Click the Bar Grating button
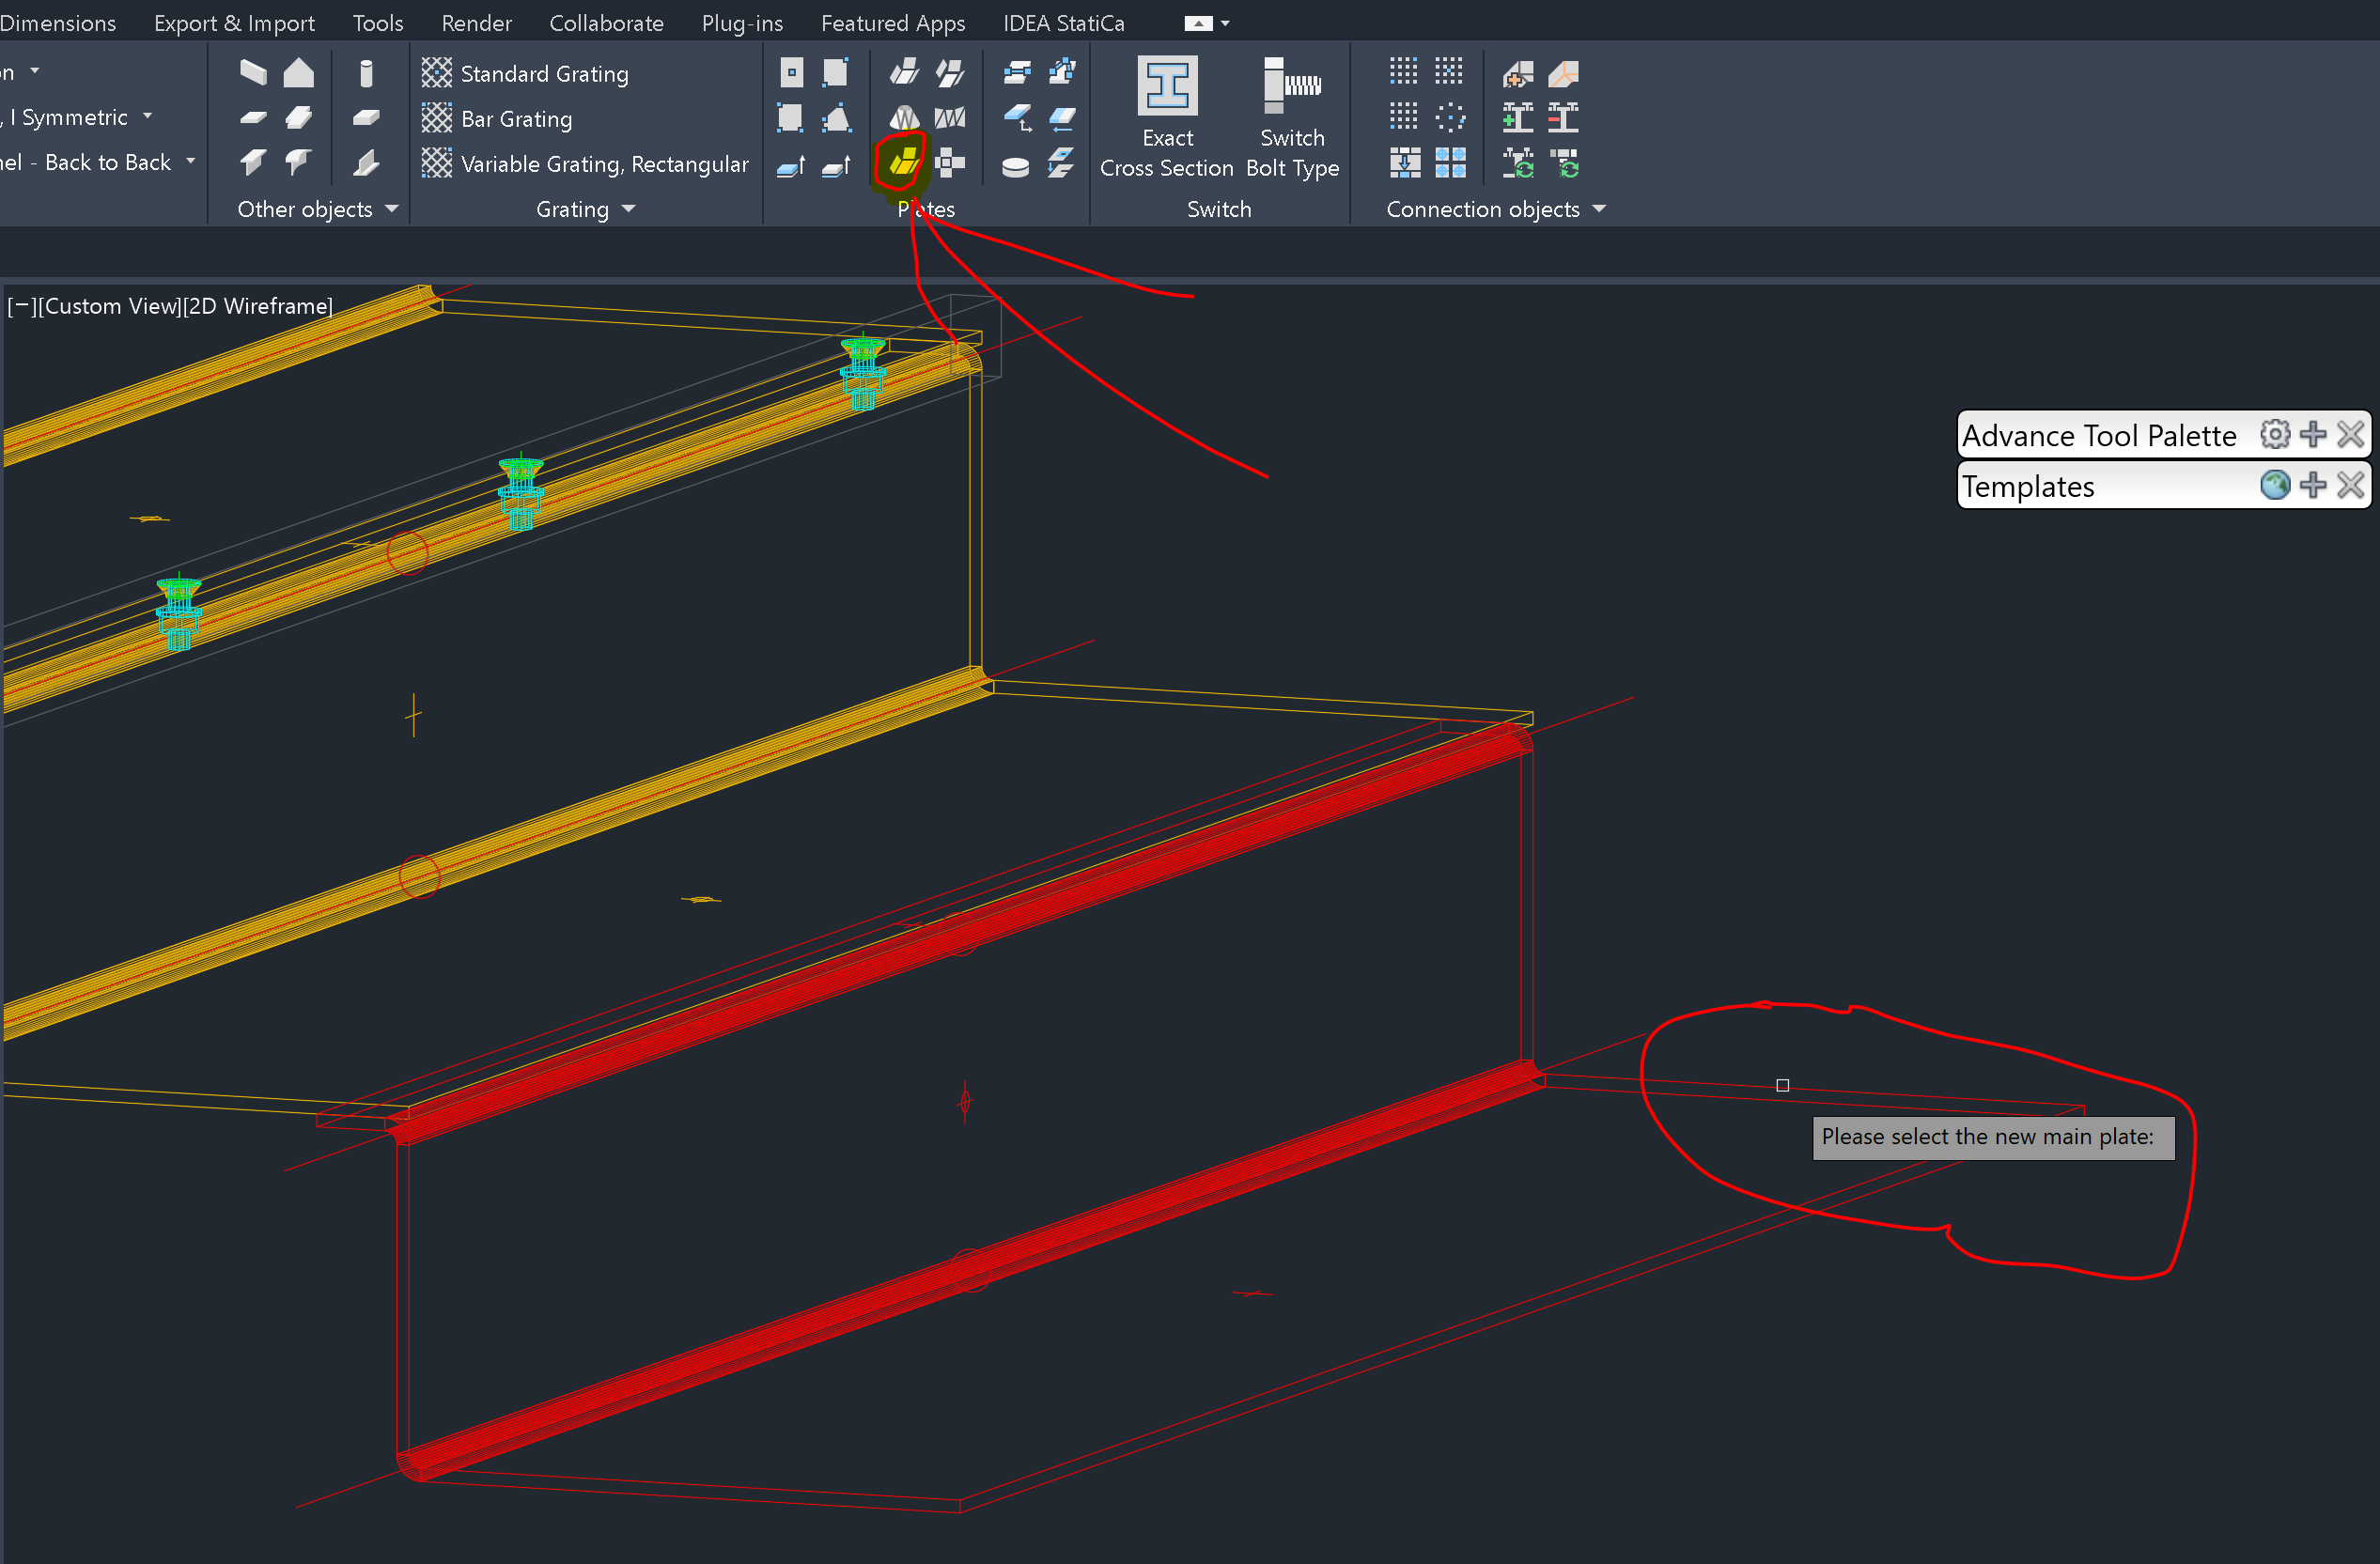 tap(498, 119)
